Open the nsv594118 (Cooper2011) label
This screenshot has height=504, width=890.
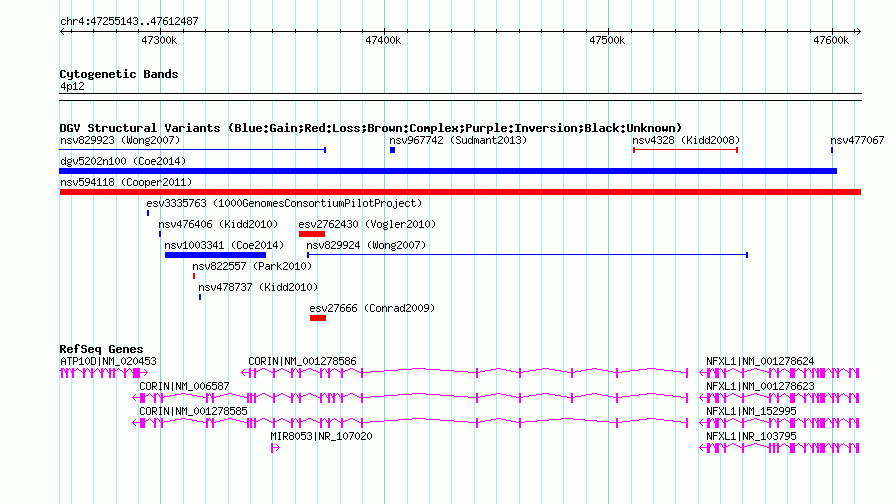coord(126,182)
